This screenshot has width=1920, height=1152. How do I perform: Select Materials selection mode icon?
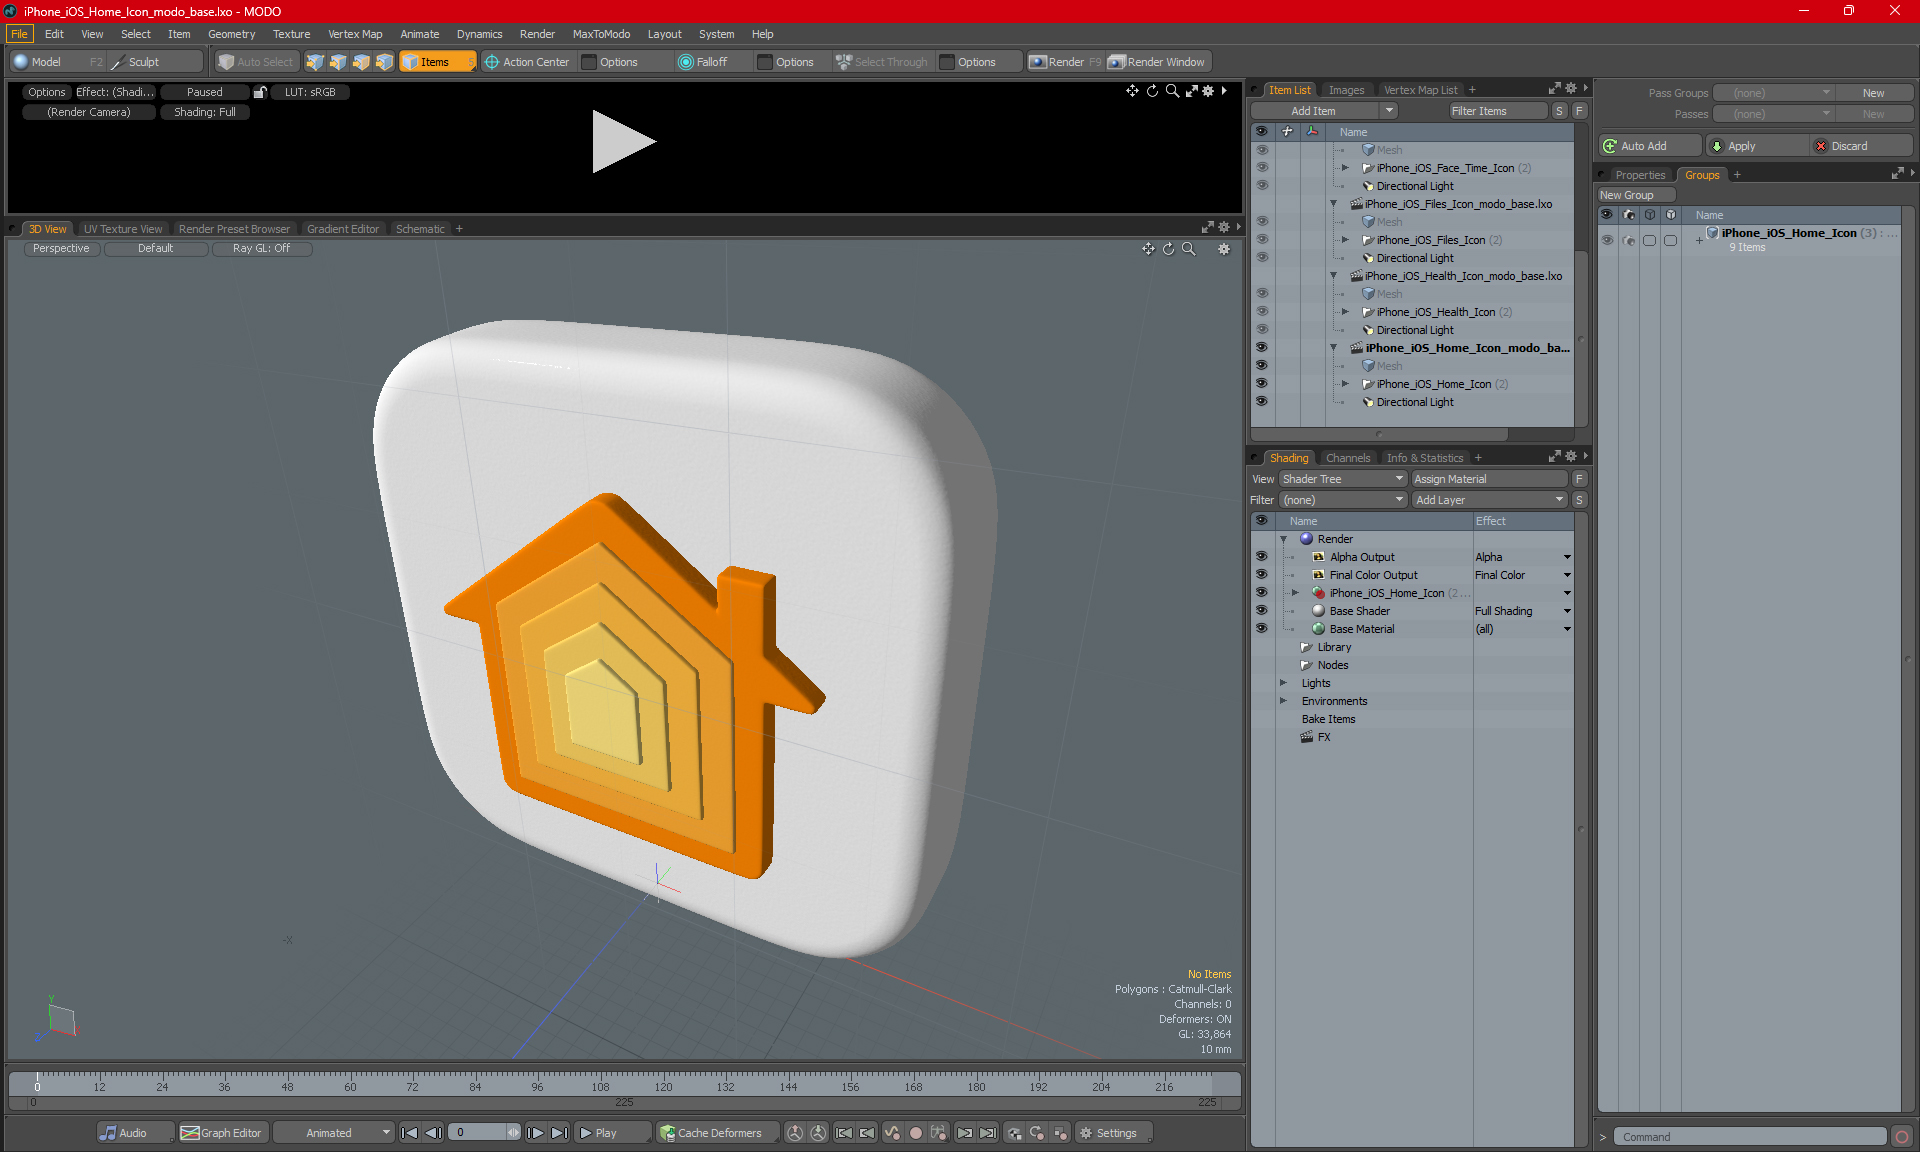pos(384,62)
